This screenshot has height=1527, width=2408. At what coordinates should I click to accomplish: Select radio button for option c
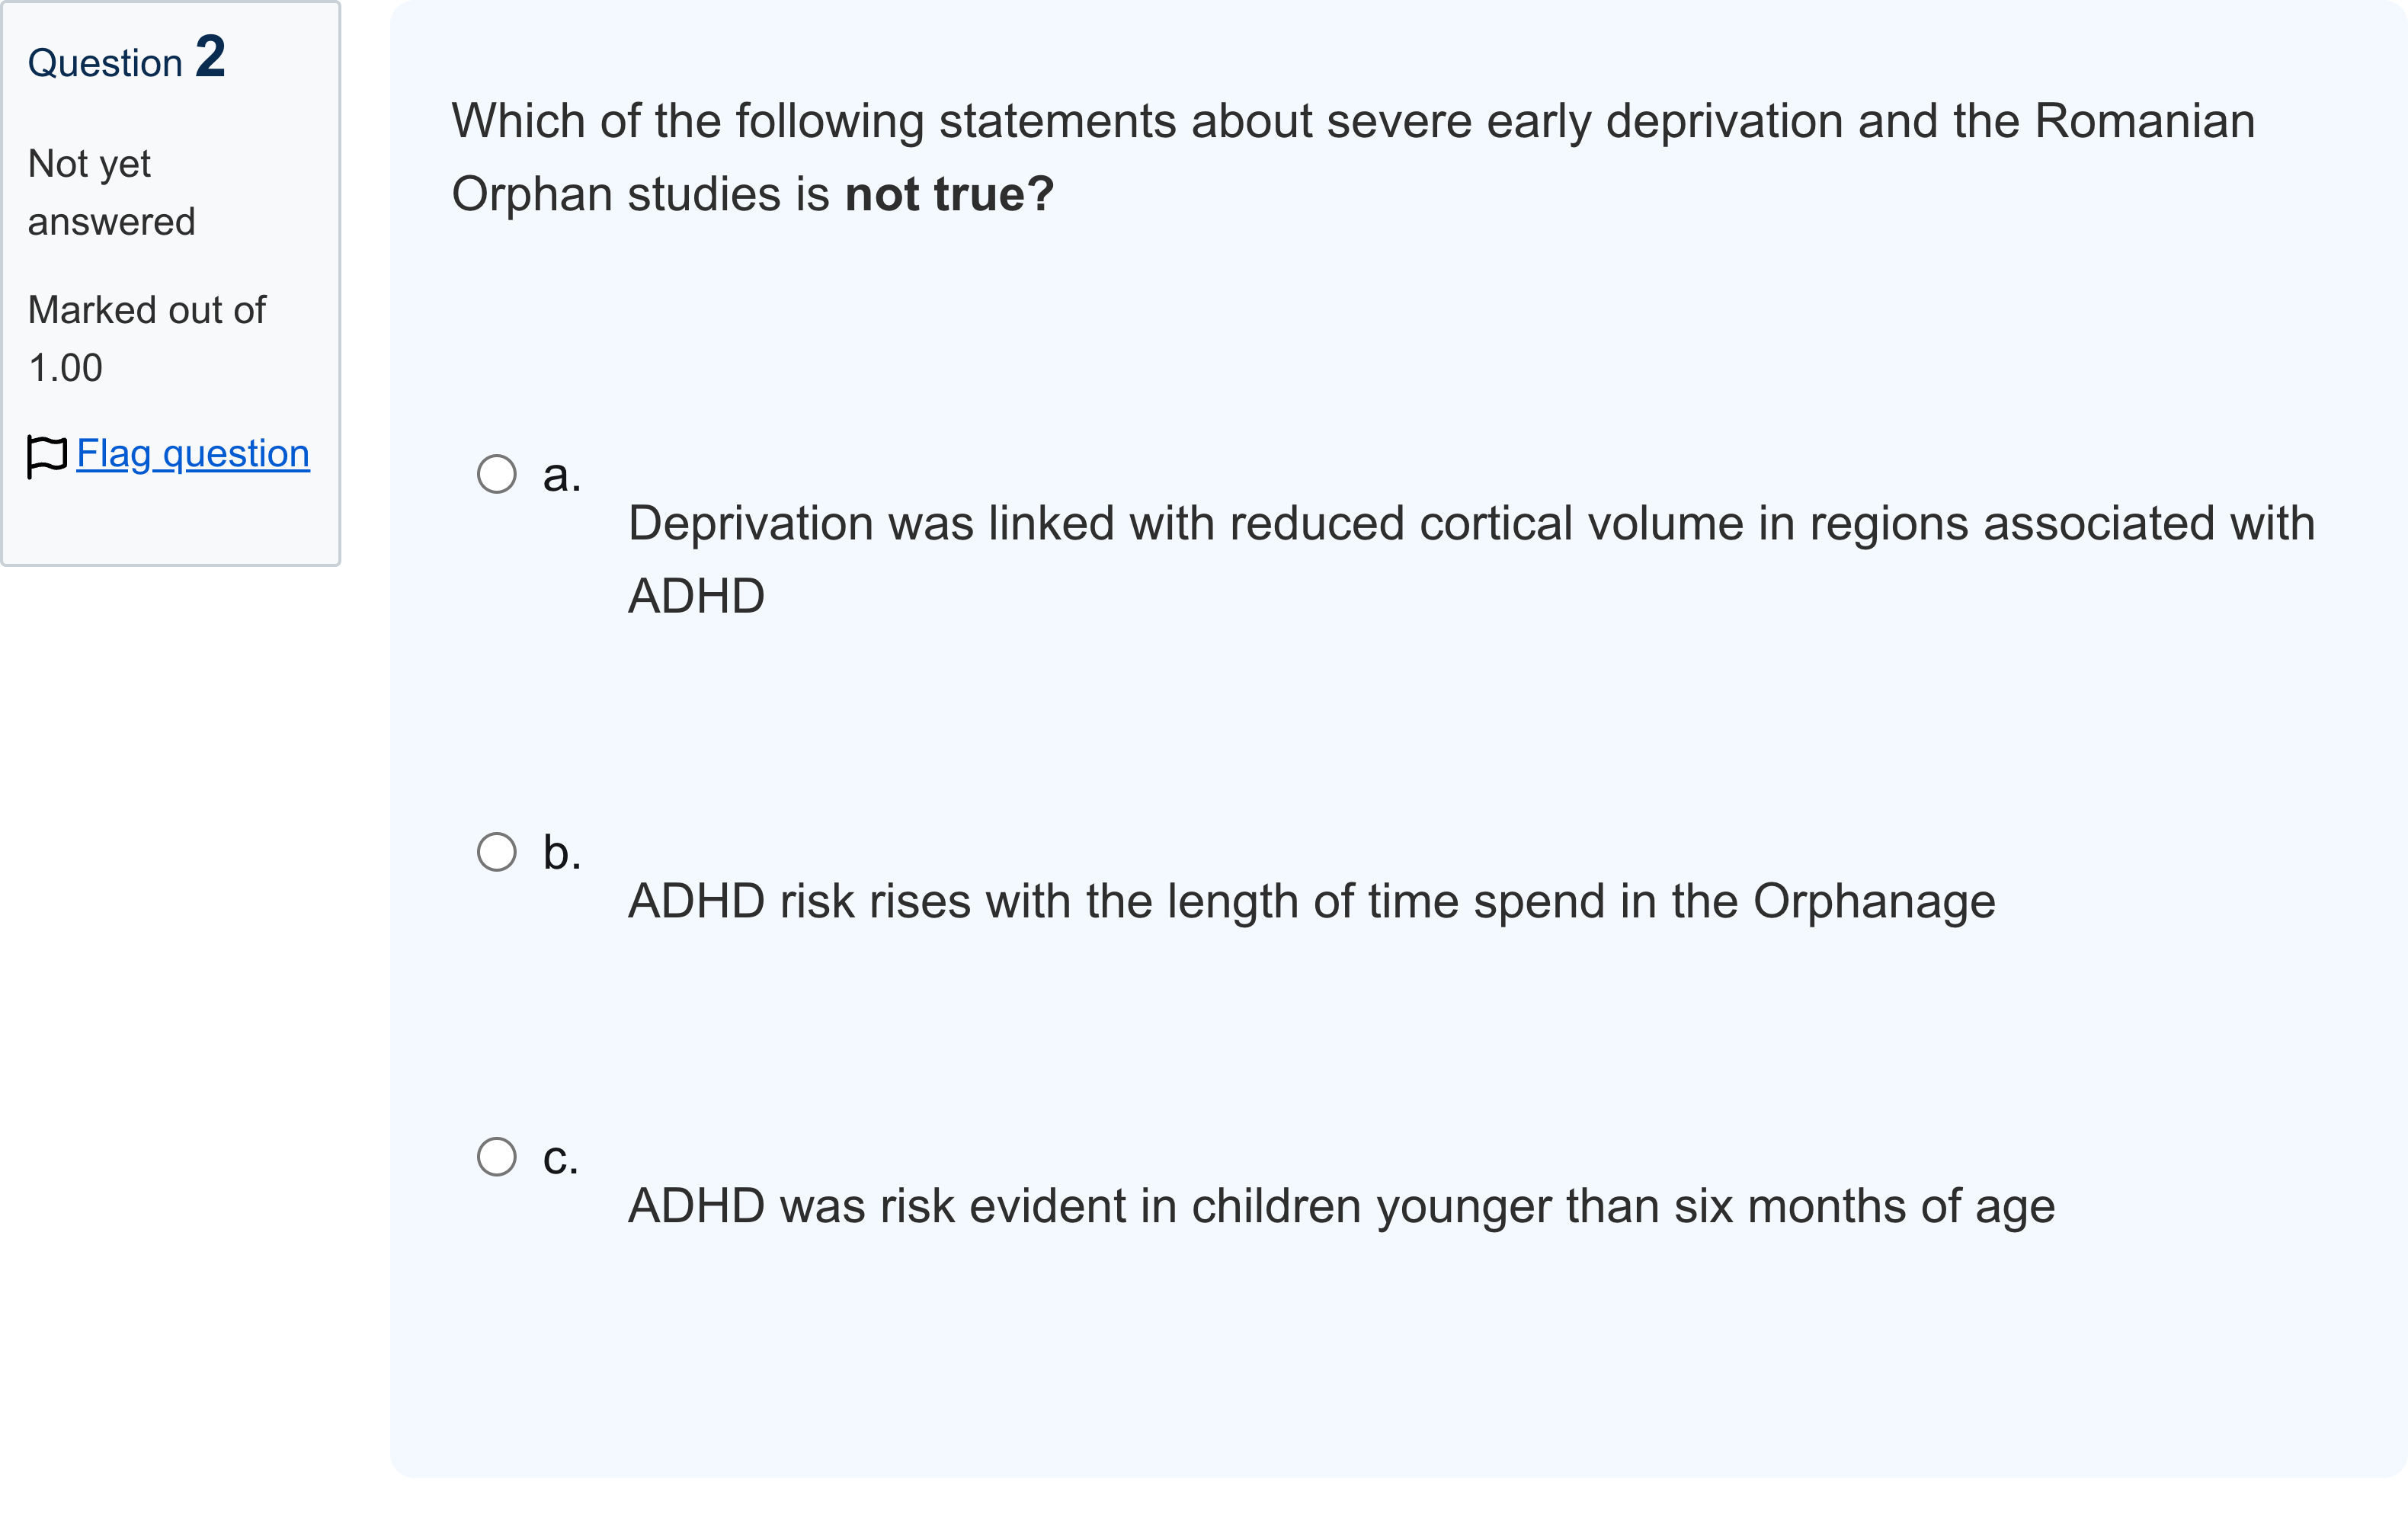(x=496, y=1156)
